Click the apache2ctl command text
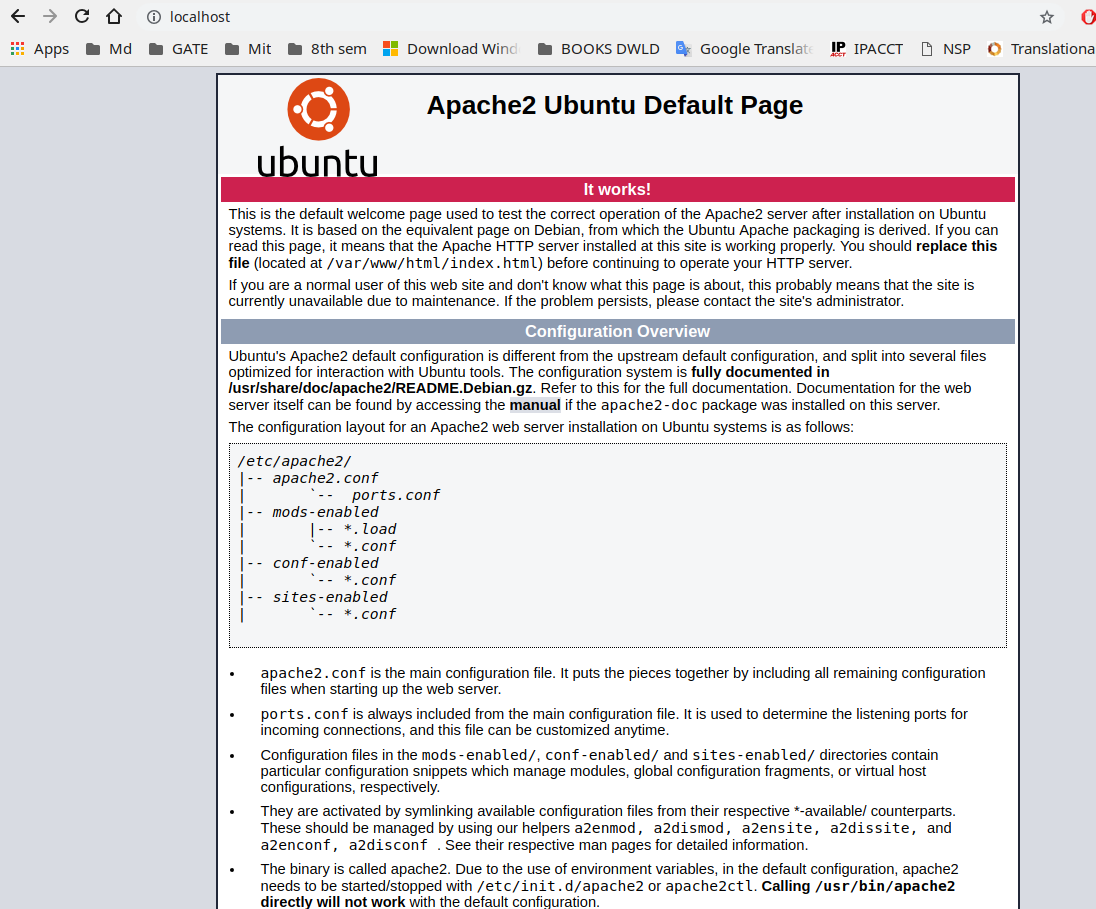The height and width of the screenshot is (909, 1096). [709, 887]
